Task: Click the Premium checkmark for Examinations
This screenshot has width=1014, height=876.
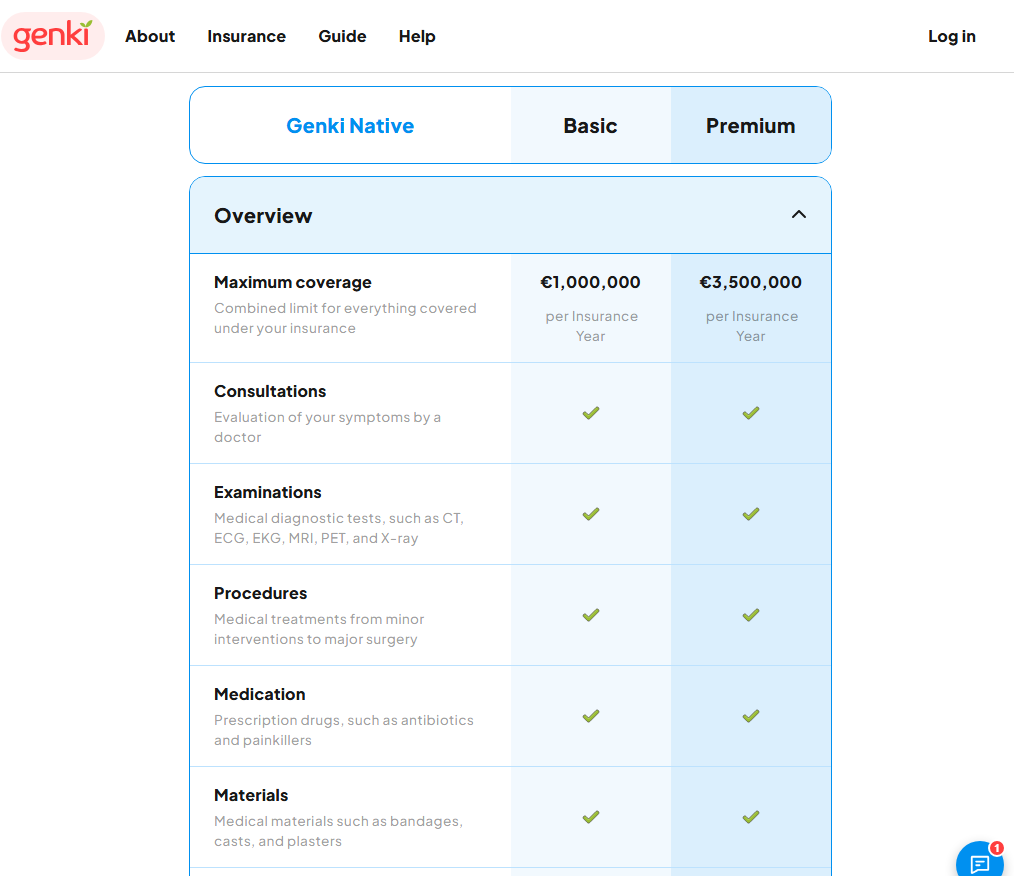Action: (x=751, y=513)
